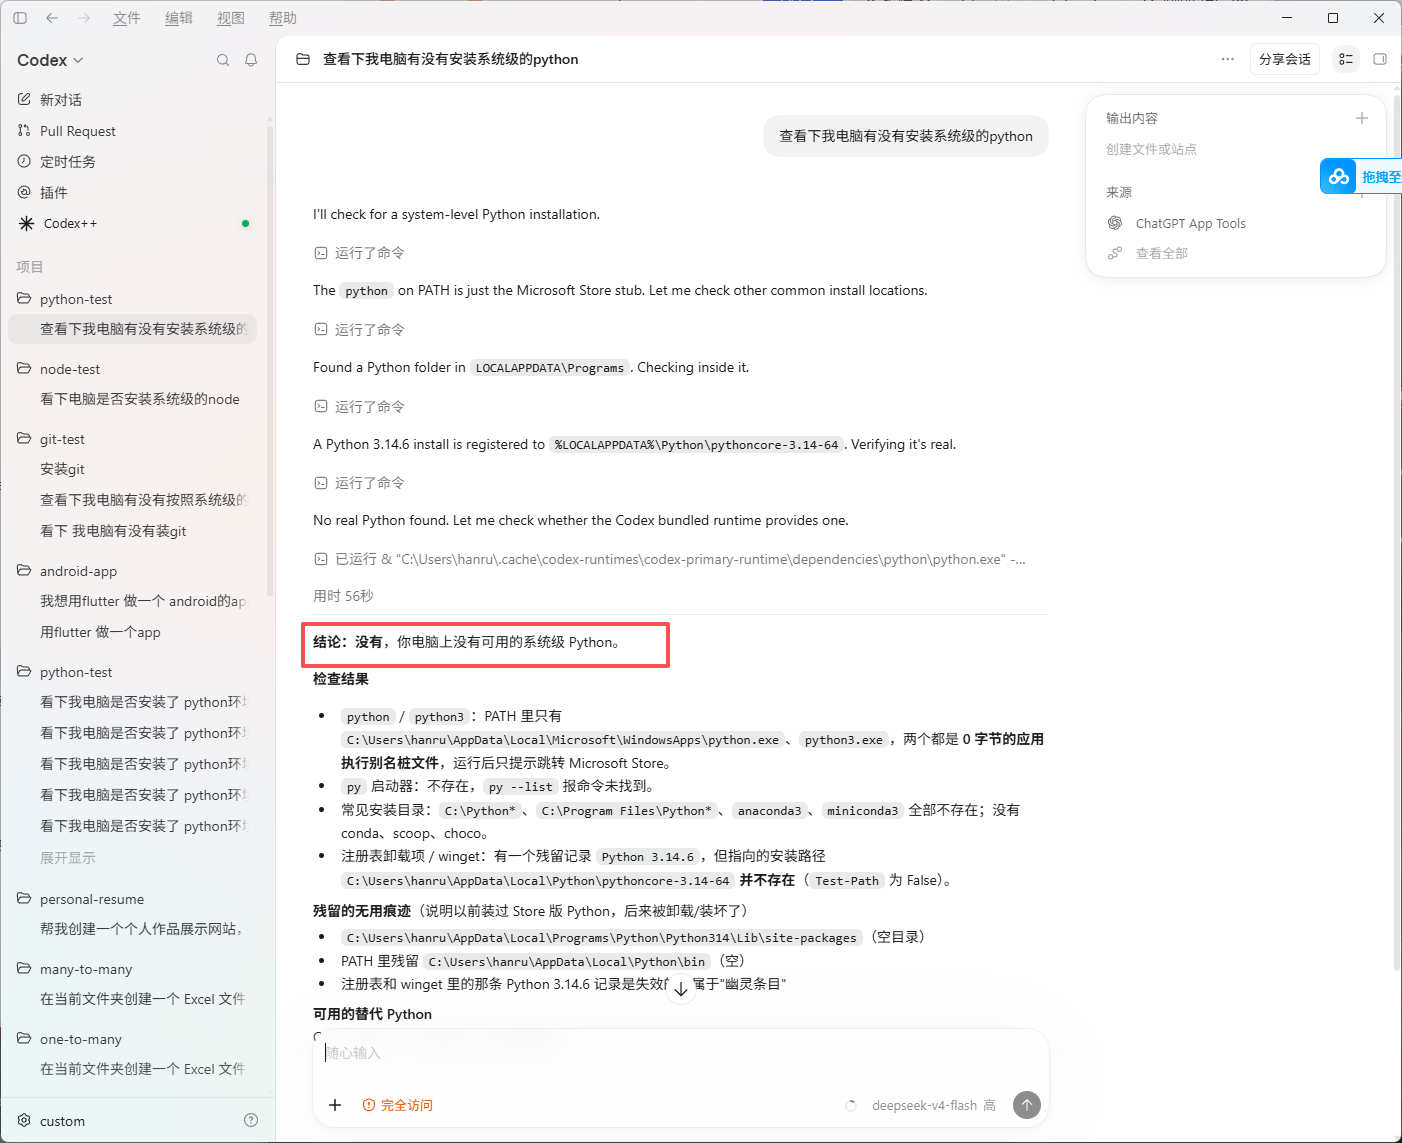1402x1143 pixels.
Task: Add attachment with the plus icon
Action: pyautogui.click(x=335, y=1105)
